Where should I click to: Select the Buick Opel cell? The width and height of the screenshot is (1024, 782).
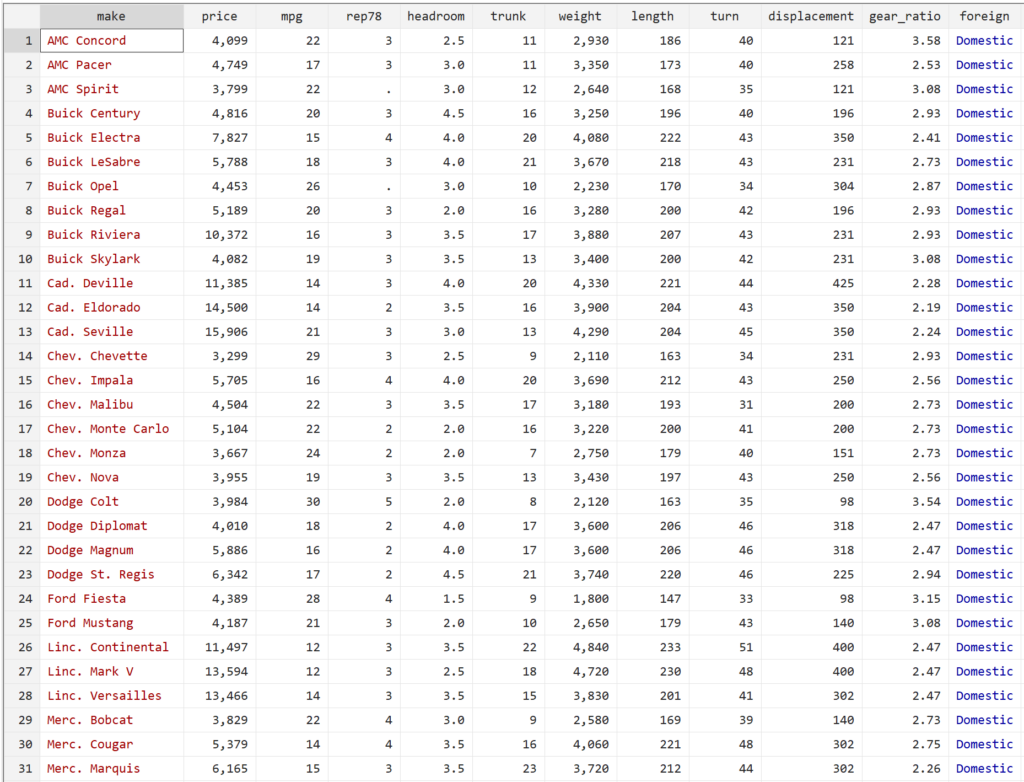coord(112,186)
